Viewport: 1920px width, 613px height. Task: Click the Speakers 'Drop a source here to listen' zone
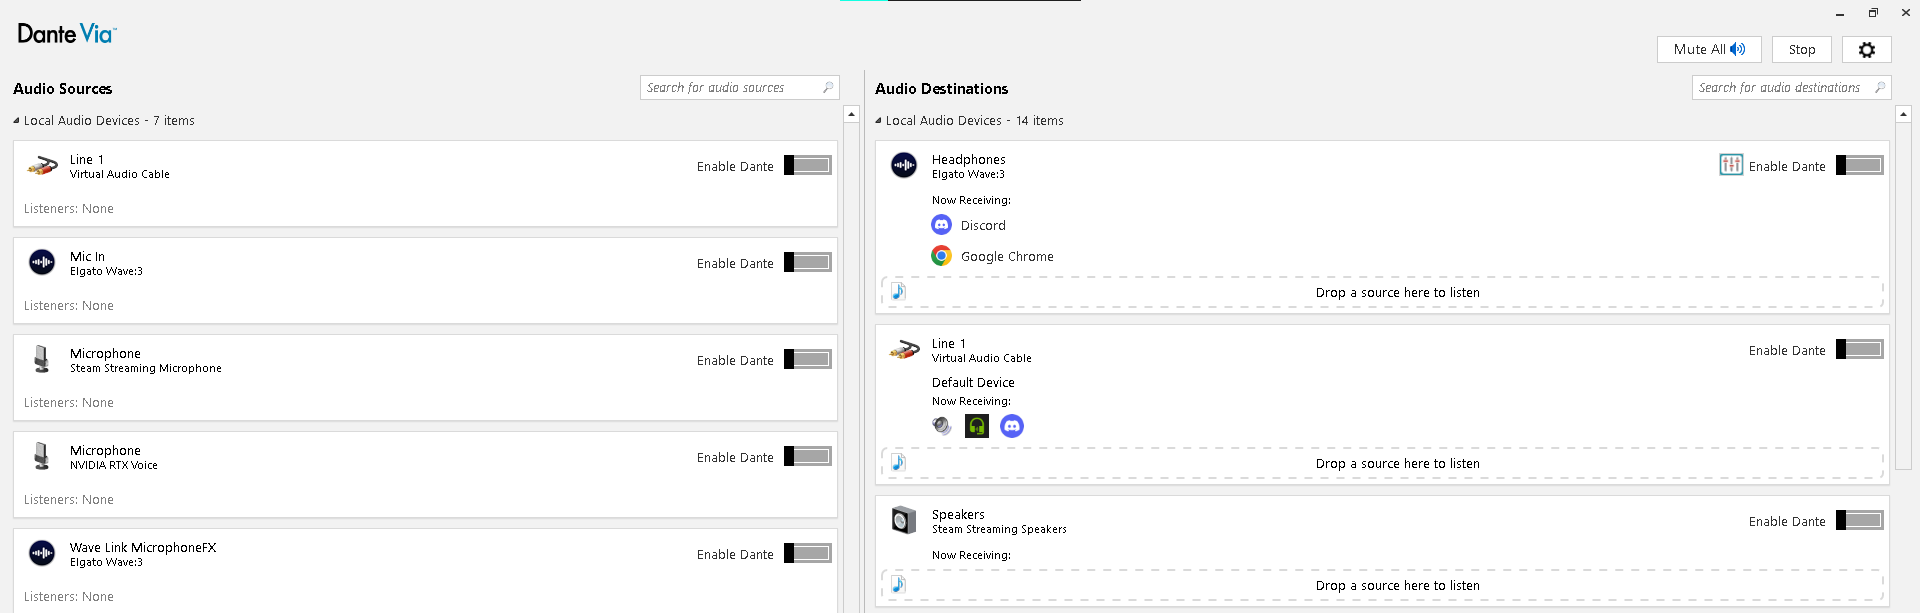[1382, 585]
